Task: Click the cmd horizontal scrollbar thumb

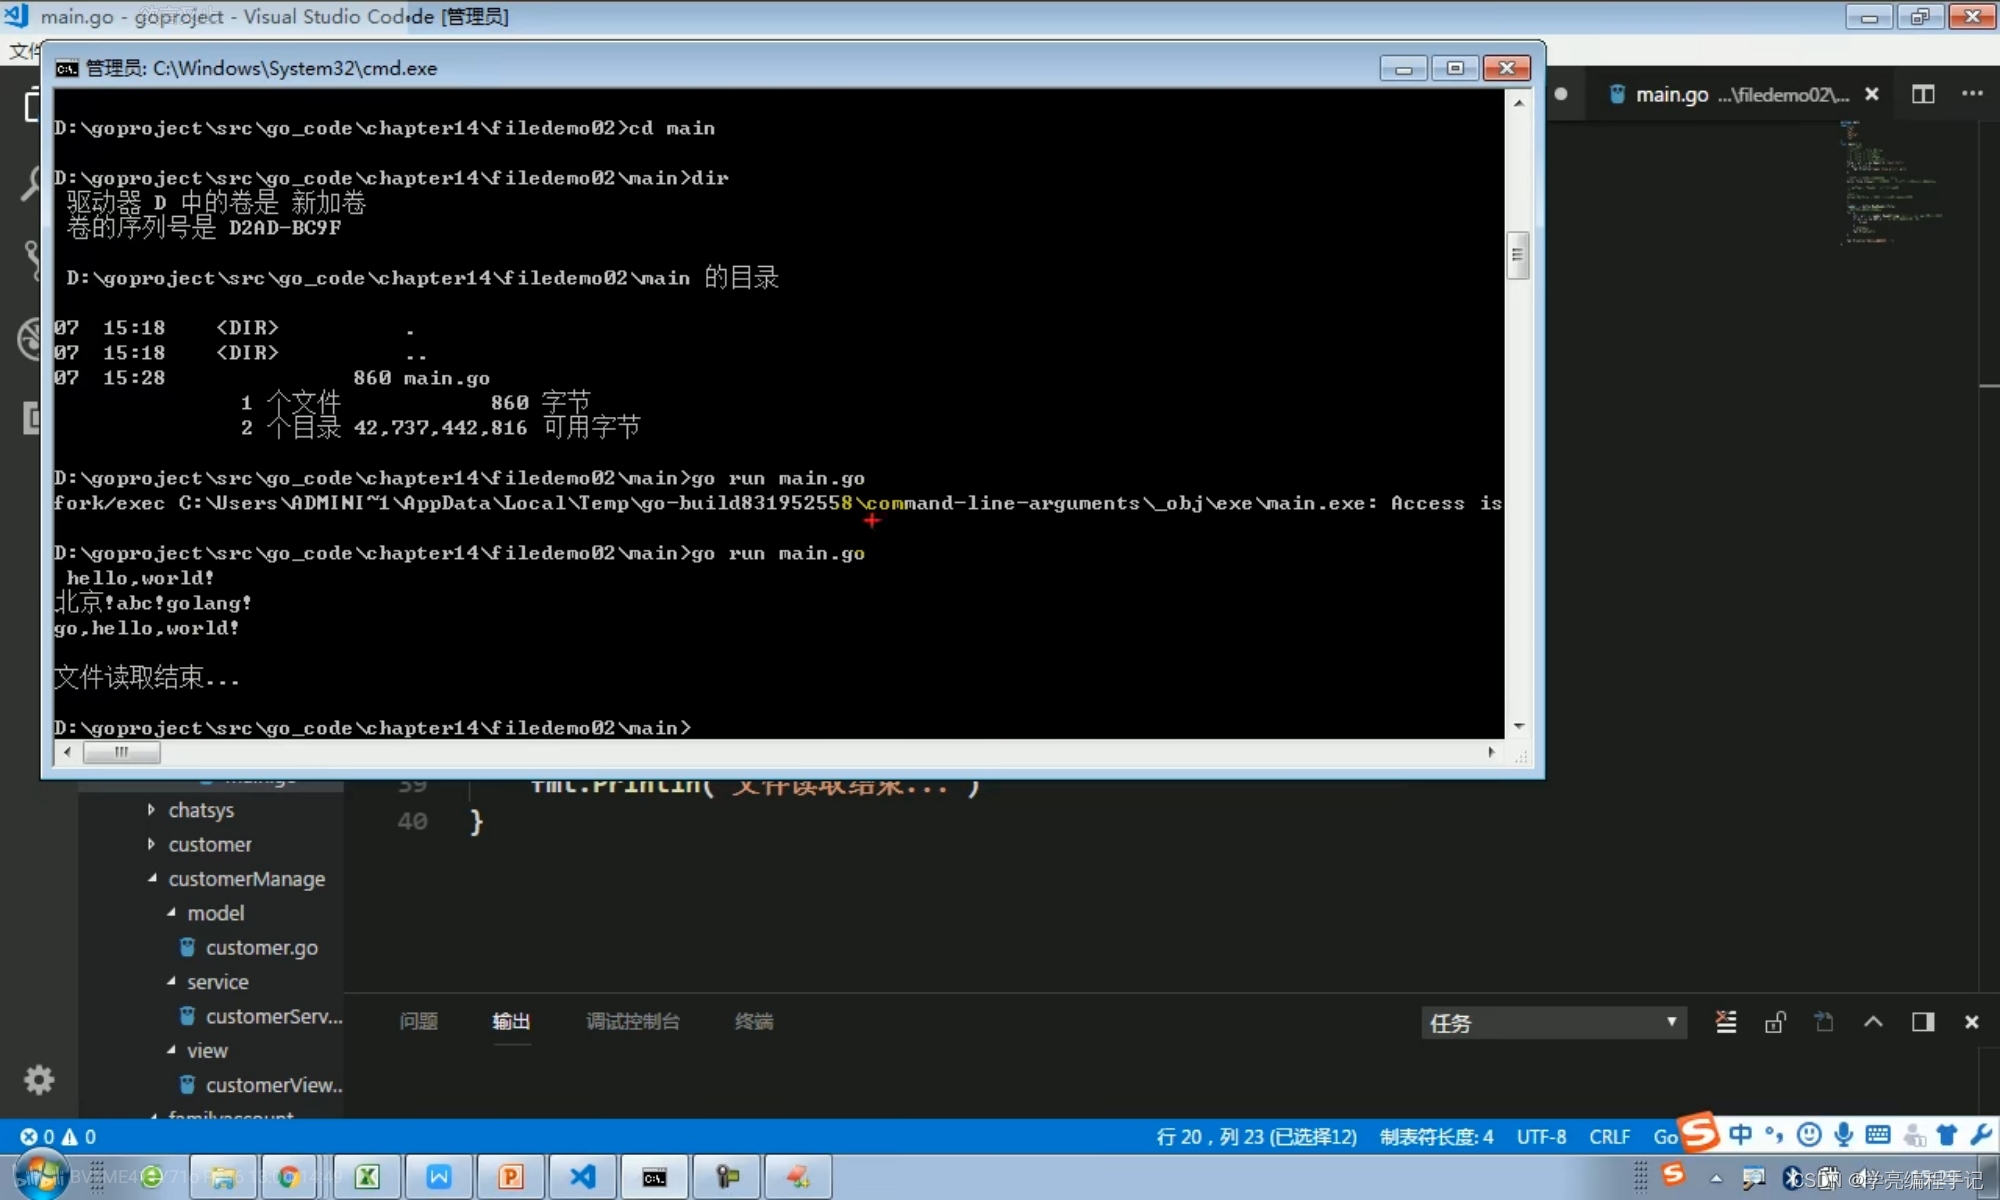Action: (120, 752)
